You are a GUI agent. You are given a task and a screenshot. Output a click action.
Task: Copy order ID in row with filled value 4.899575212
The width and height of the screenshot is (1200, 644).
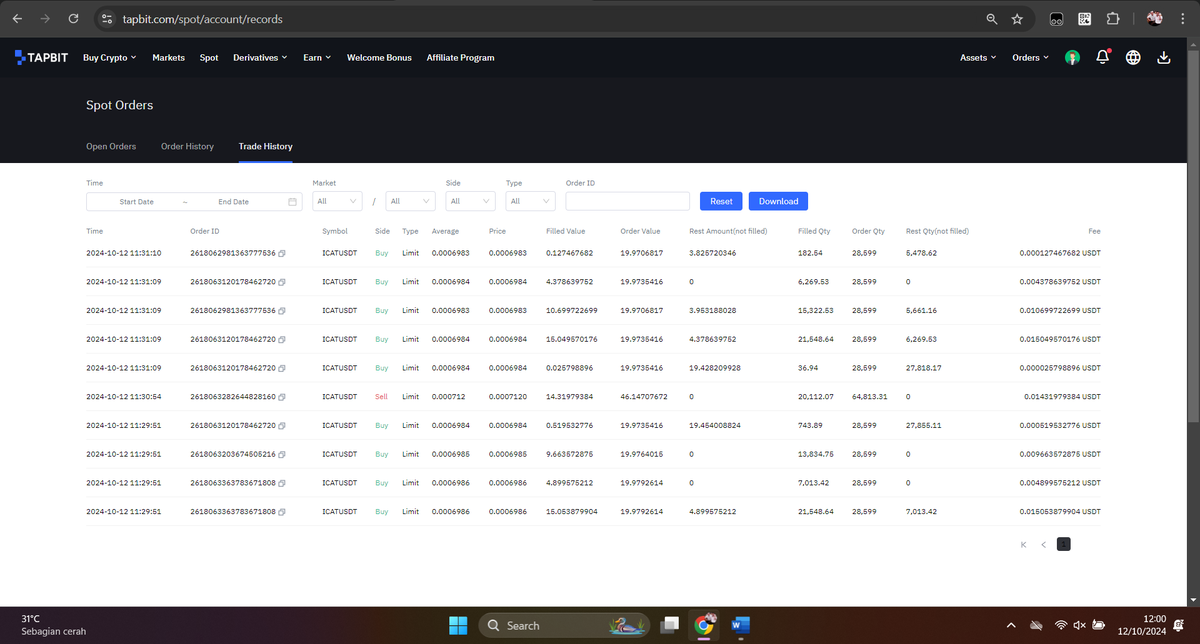coord(283,483)
